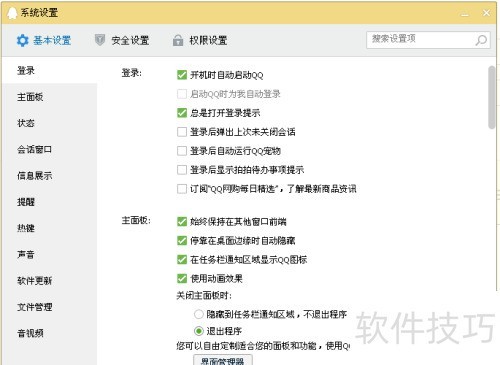Image resolution: width=500 pixels, height=365 pixels.
Task: Open 界面管理器 button
Action: coord(223,360)
